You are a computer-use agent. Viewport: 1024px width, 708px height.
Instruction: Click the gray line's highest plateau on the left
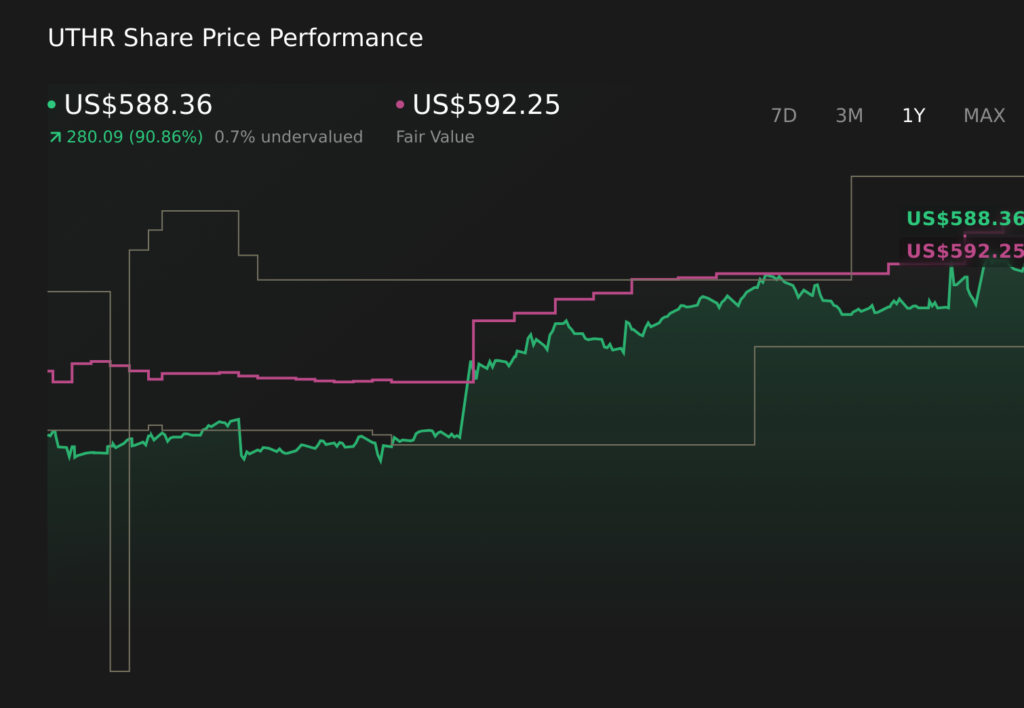click(200, 211)
